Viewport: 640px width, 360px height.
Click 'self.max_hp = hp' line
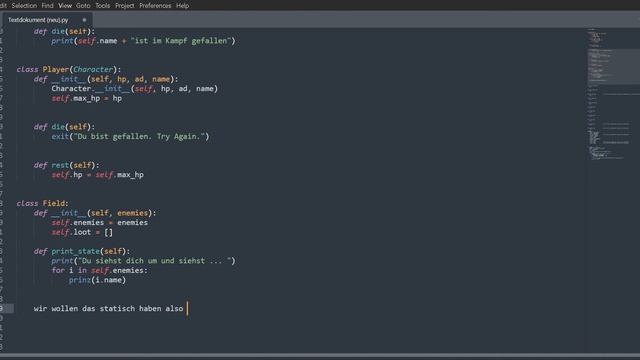(87, 98)
